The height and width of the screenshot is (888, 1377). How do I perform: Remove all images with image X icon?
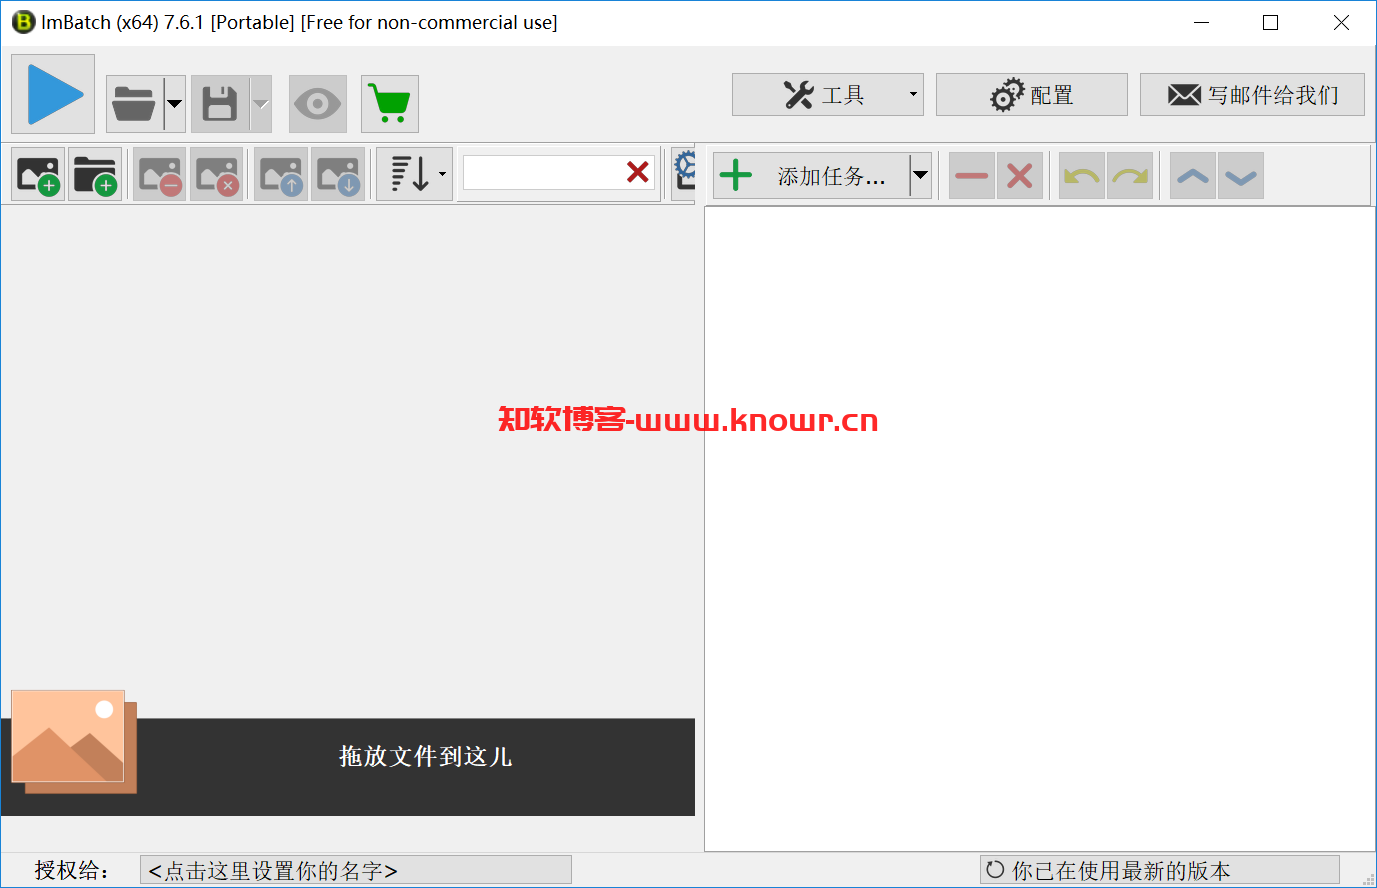point(217,175)
